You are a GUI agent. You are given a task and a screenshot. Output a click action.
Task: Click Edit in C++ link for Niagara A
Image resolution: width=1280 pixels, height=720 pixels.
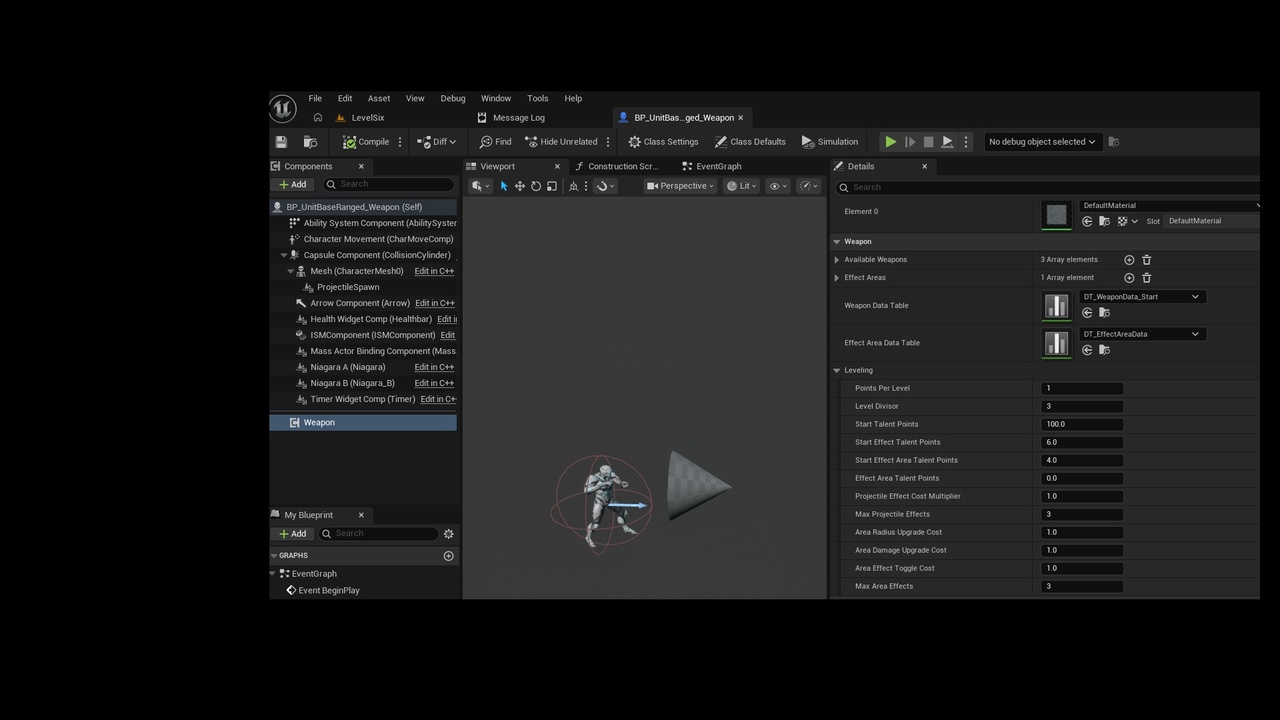[x=434, y=367]
